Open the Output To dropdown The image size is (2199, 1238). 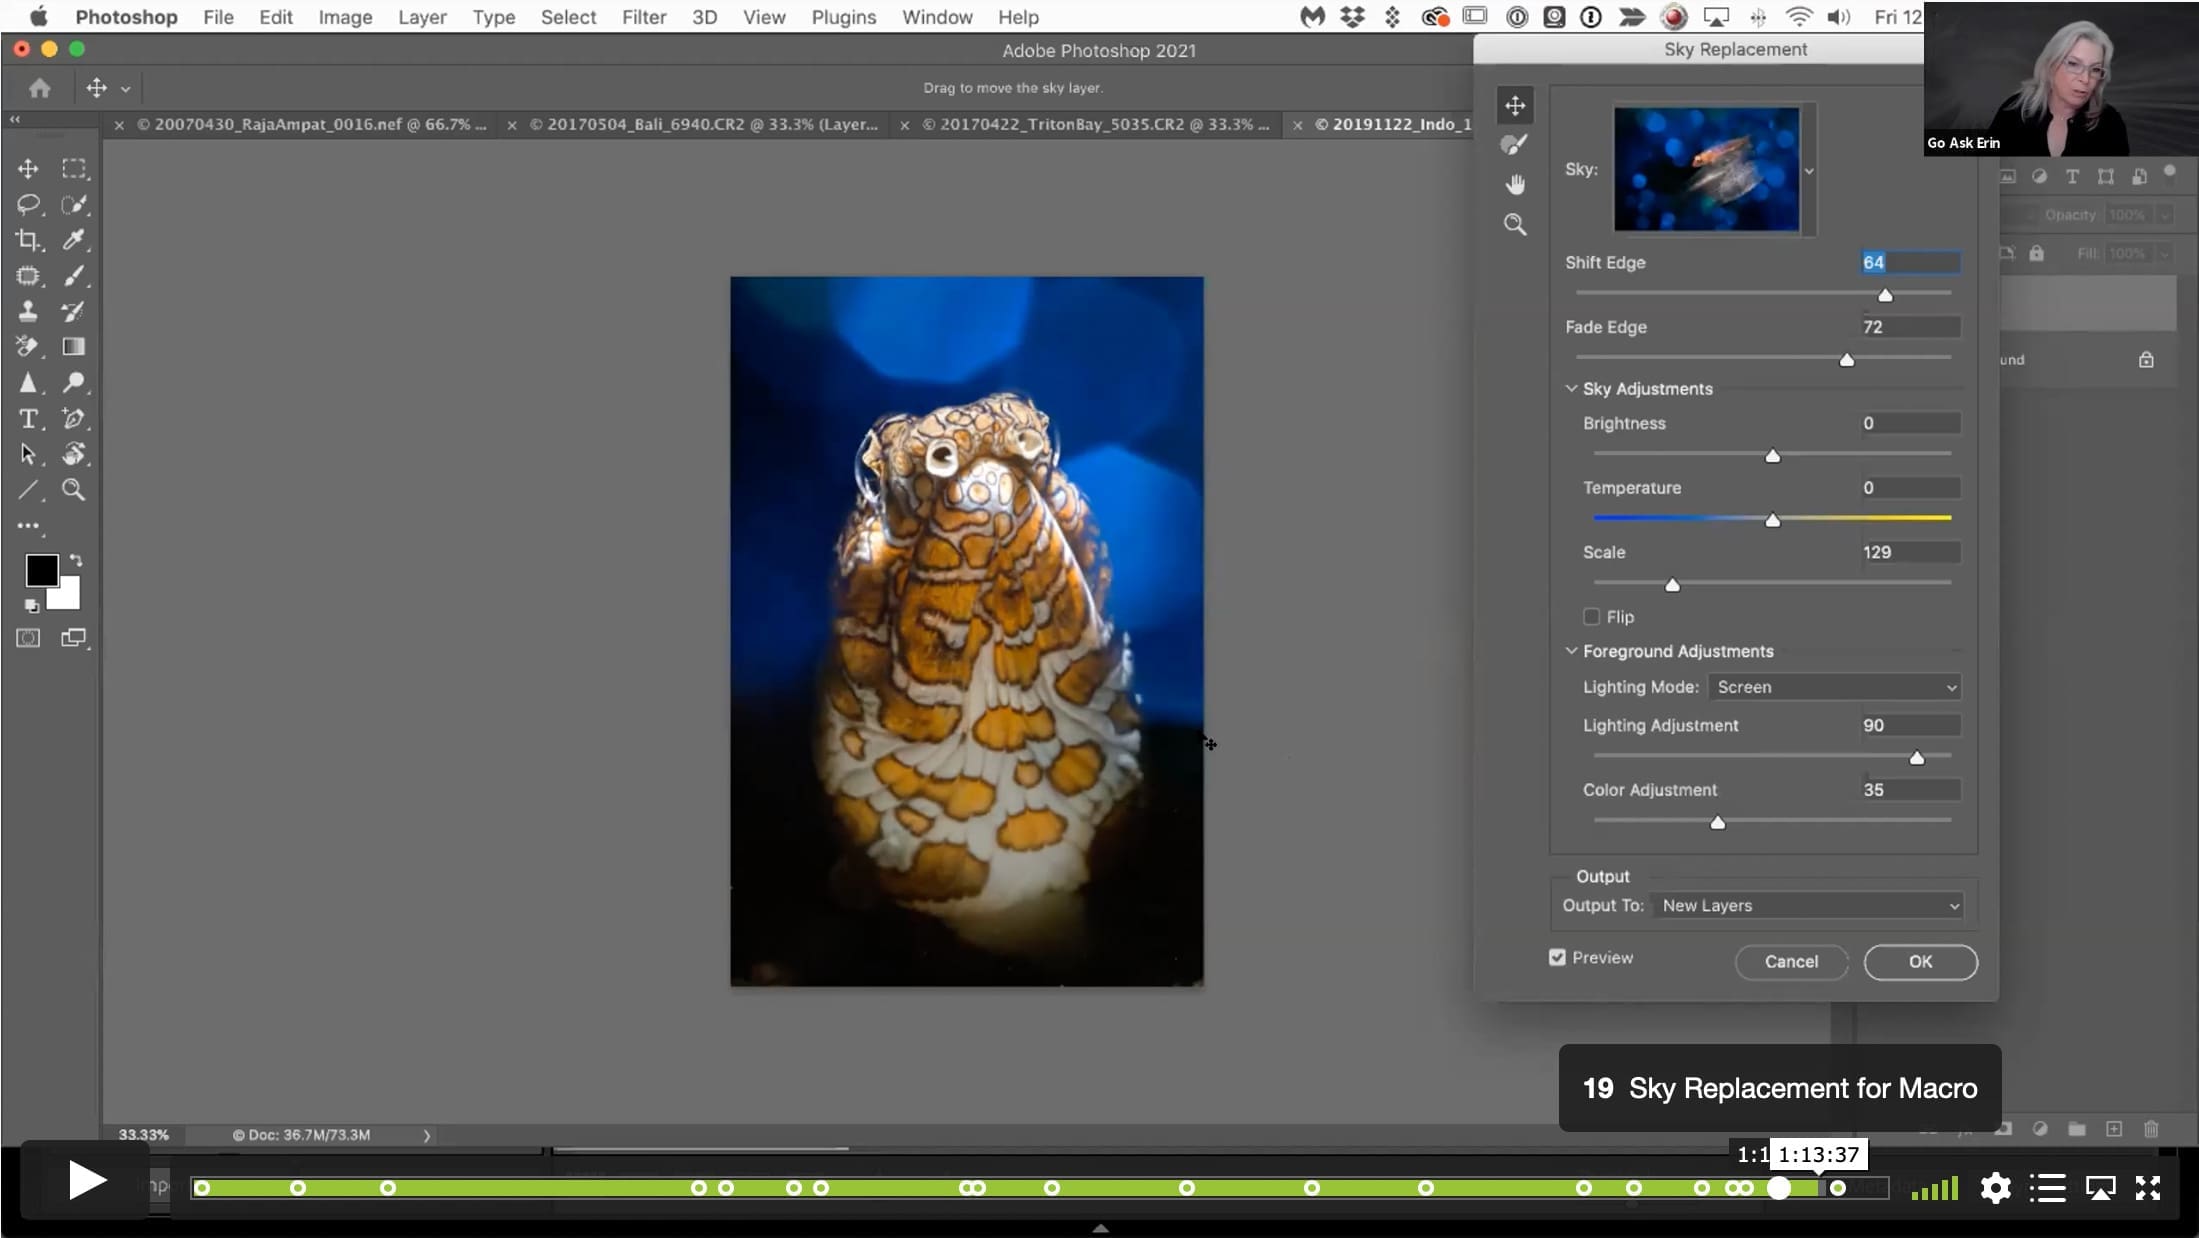click(x=1806, y=905)
